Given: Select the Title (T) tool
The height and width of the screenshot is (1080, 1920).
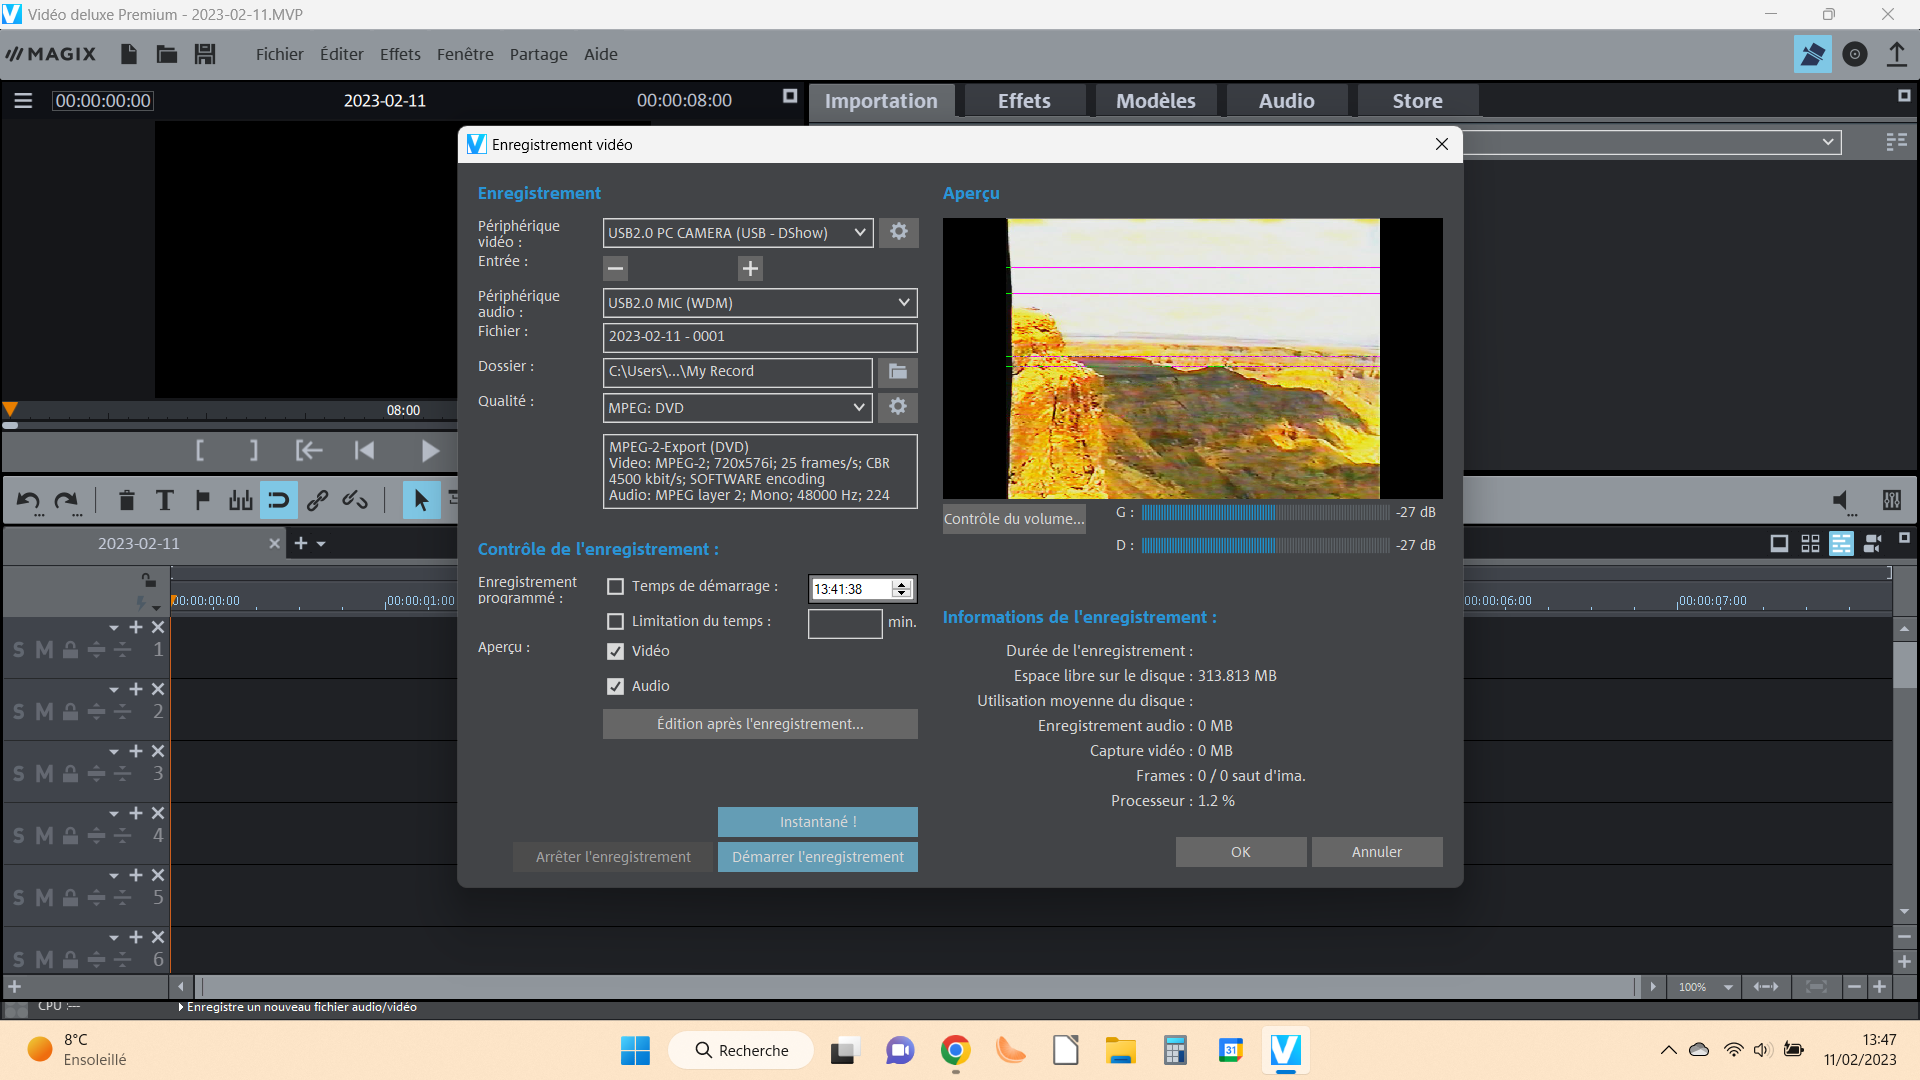Looking at the screenshot, I should 165,500.
